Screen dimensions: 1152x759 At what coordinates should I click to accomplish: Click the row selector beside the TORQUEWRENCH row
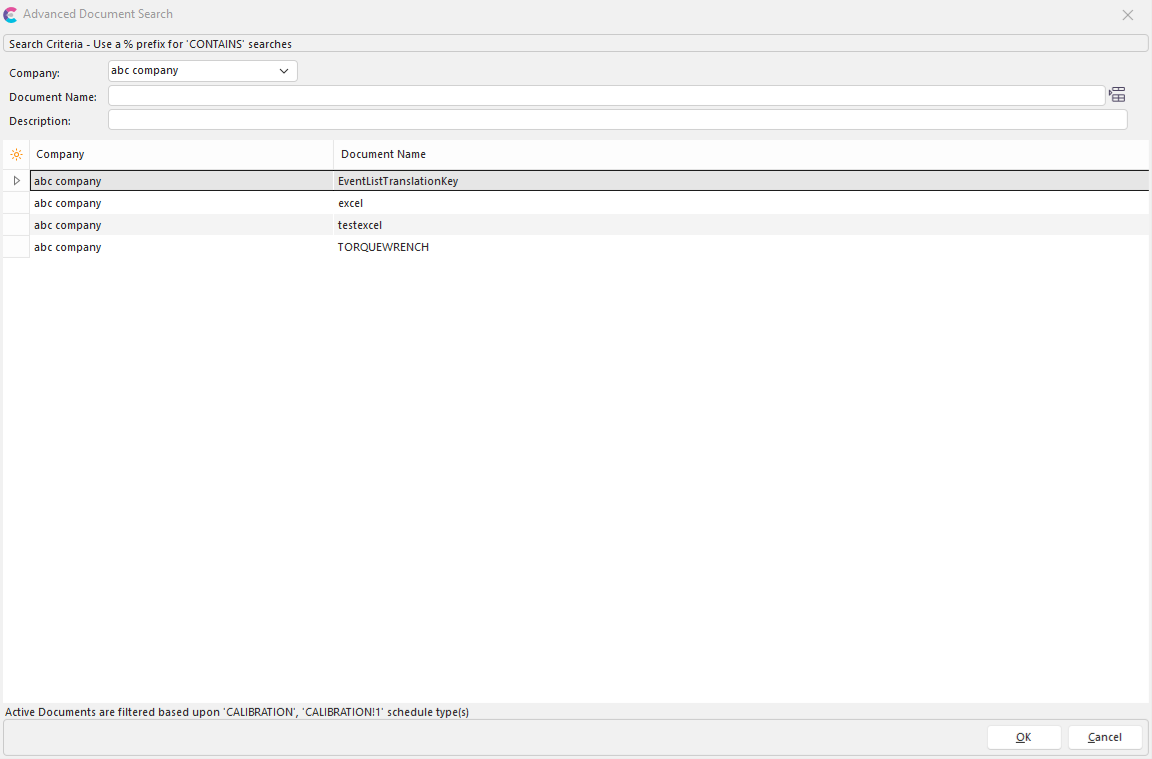(16, 247)
